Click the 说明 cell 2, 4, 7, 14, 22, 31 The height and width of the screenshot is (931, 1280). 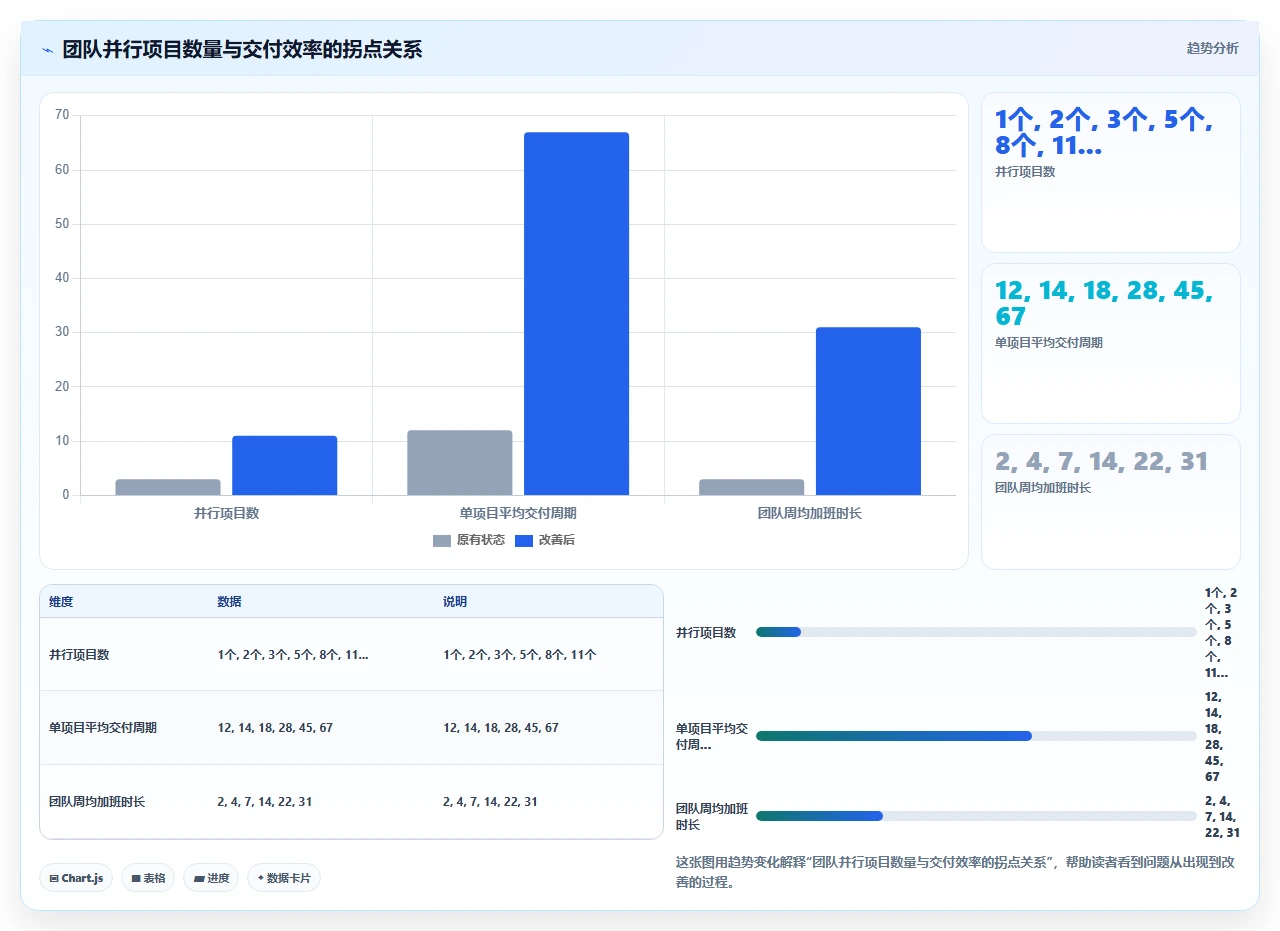(490, 802)
